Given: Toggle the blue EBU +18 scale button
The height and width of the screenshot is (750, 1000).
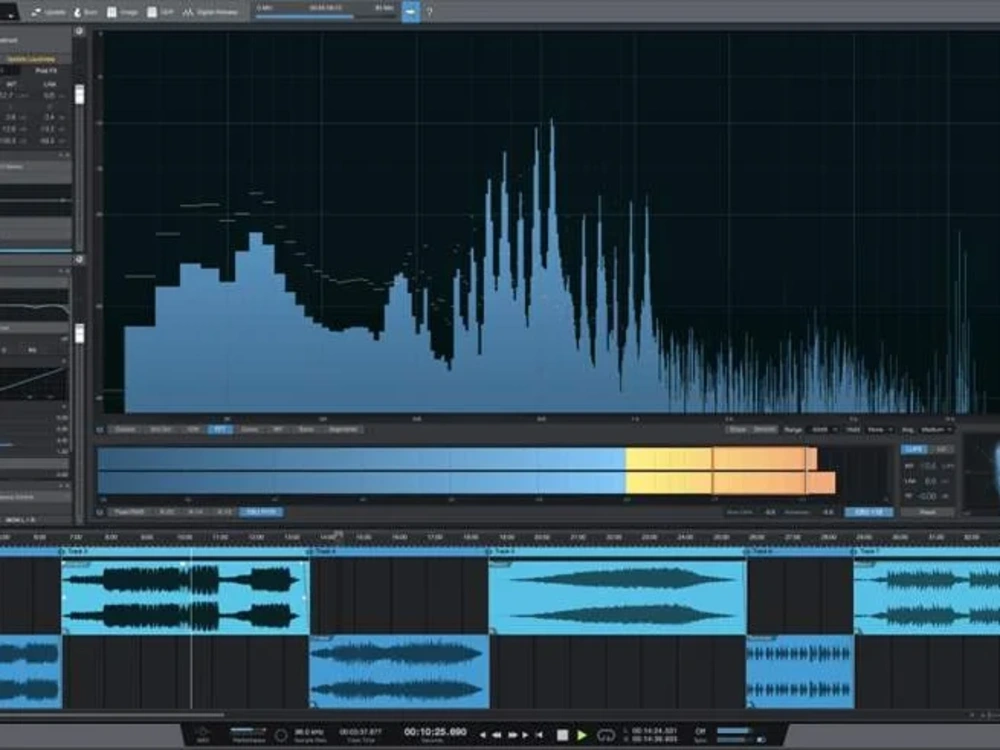Looking at the screenshot, I should pos(869,512).
